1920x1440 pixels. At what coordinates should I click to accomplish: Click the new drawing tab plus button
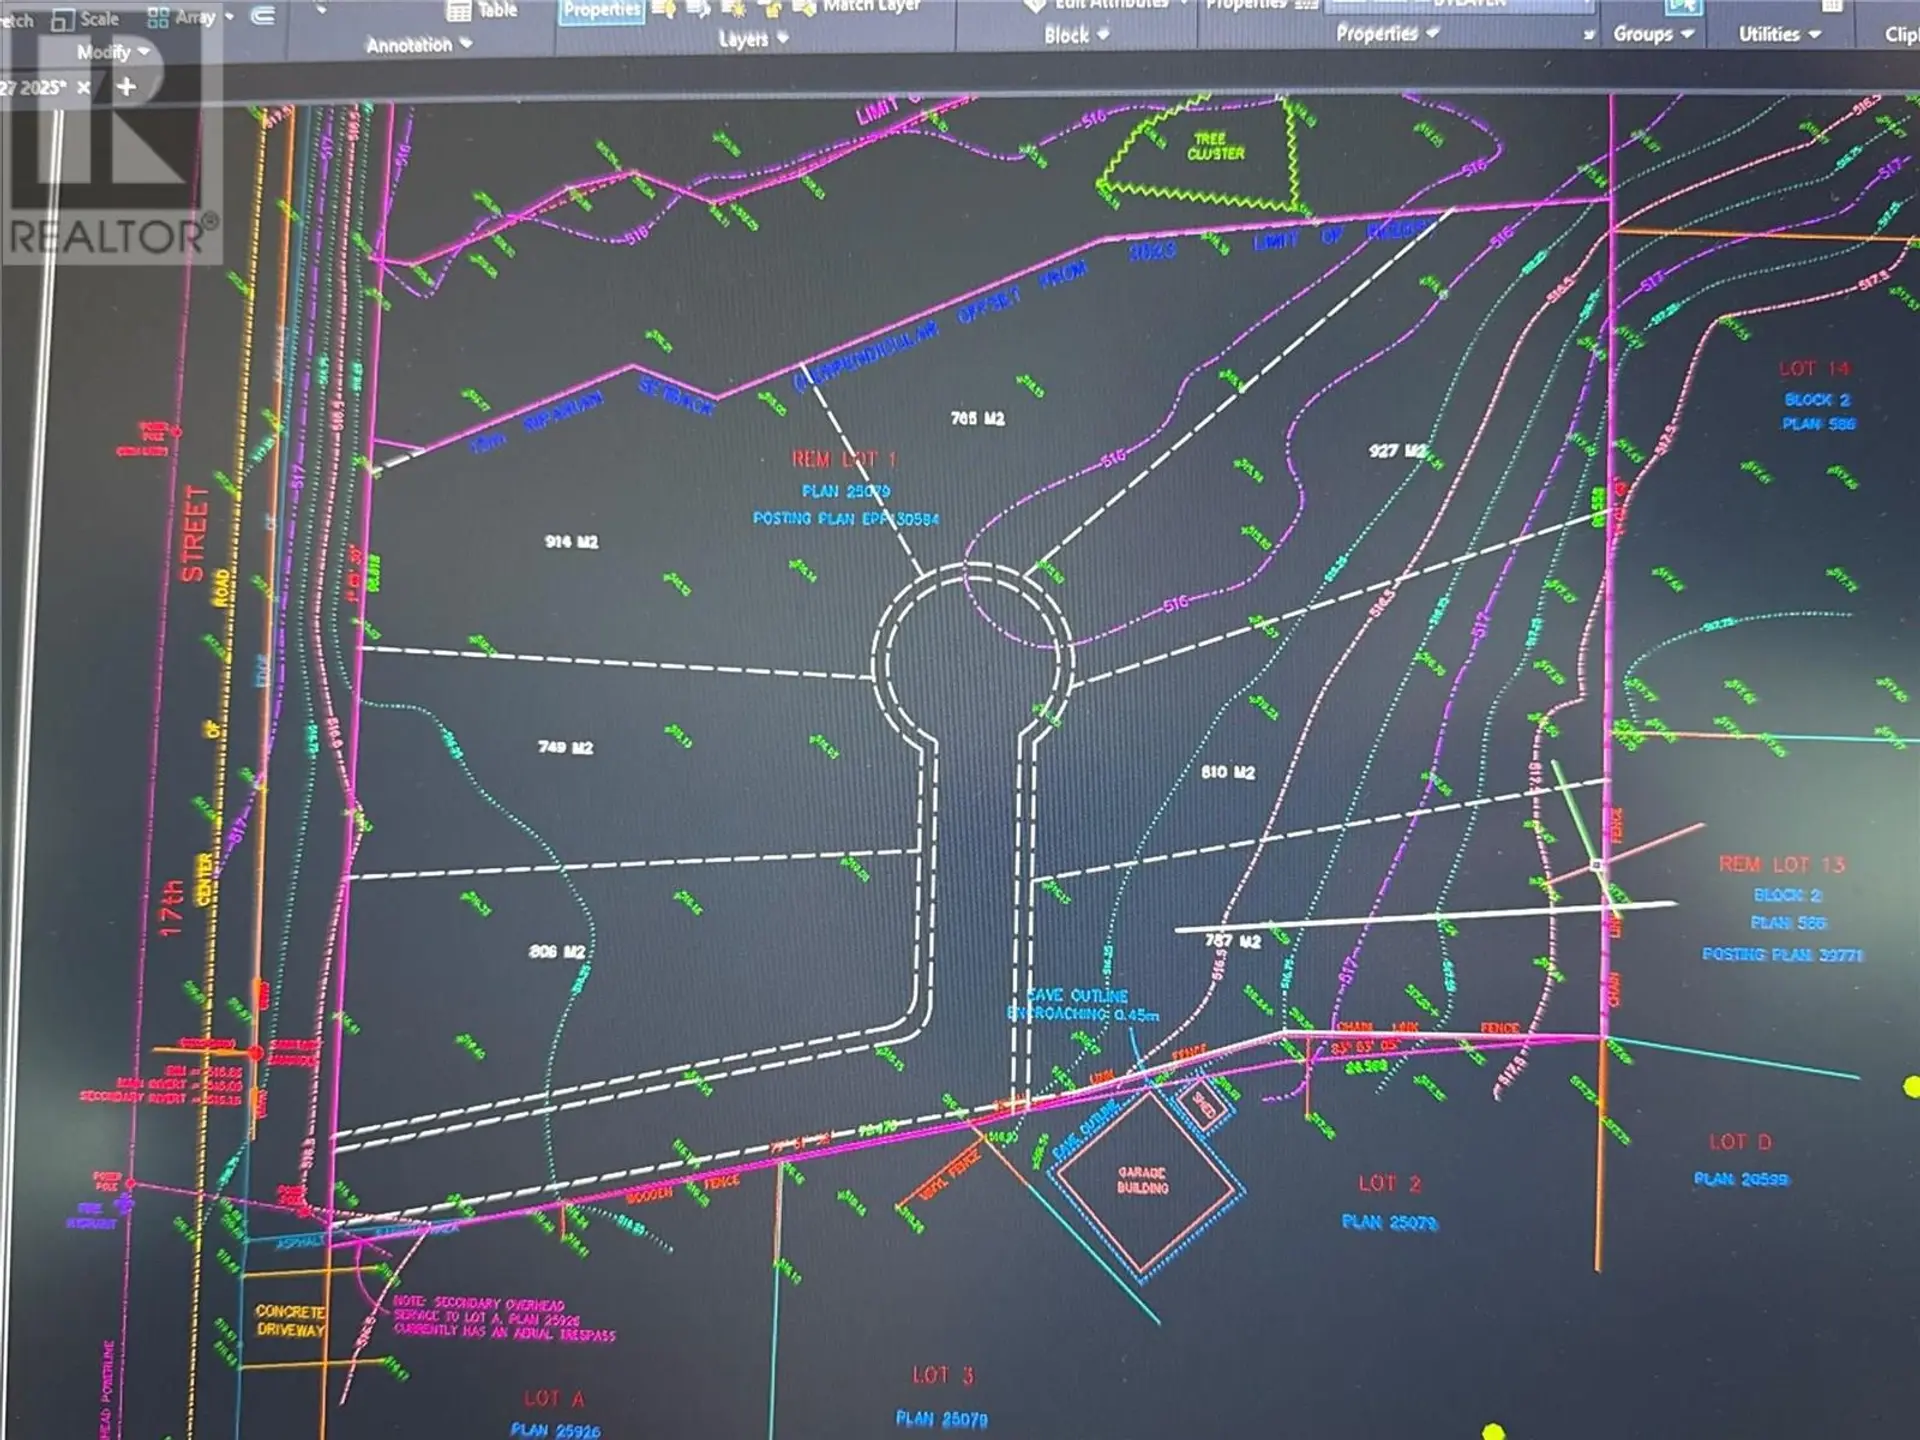(127, 86)
